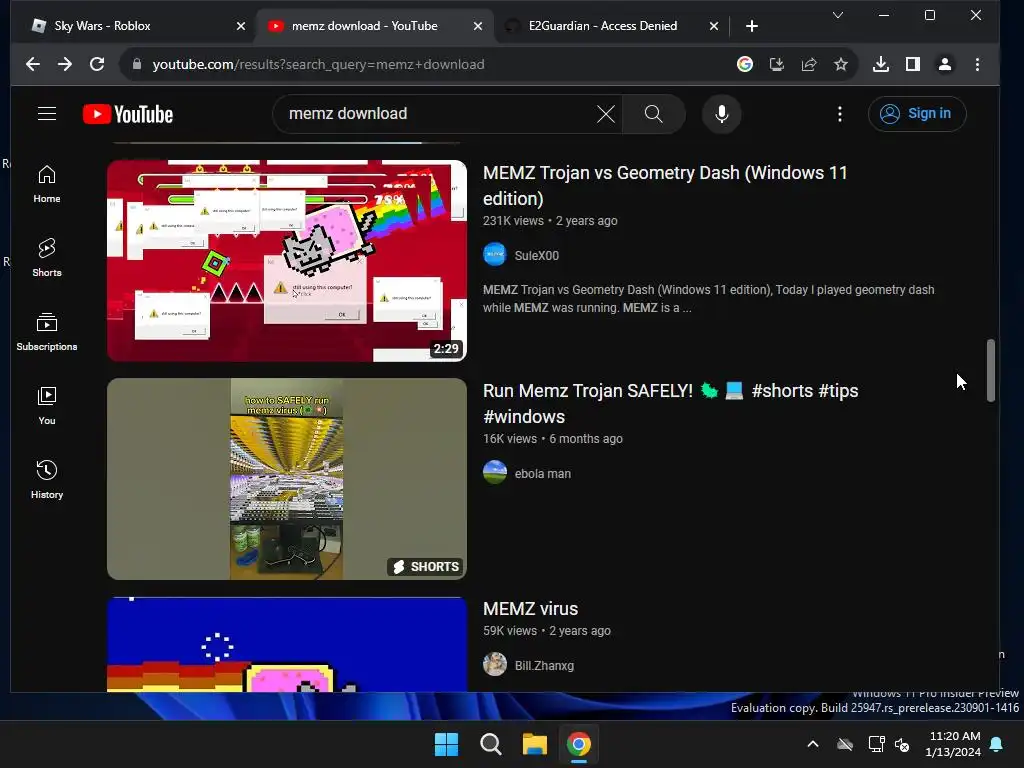1024x768 pixels.
Task: Open the network tray icon
Action: 876,744
